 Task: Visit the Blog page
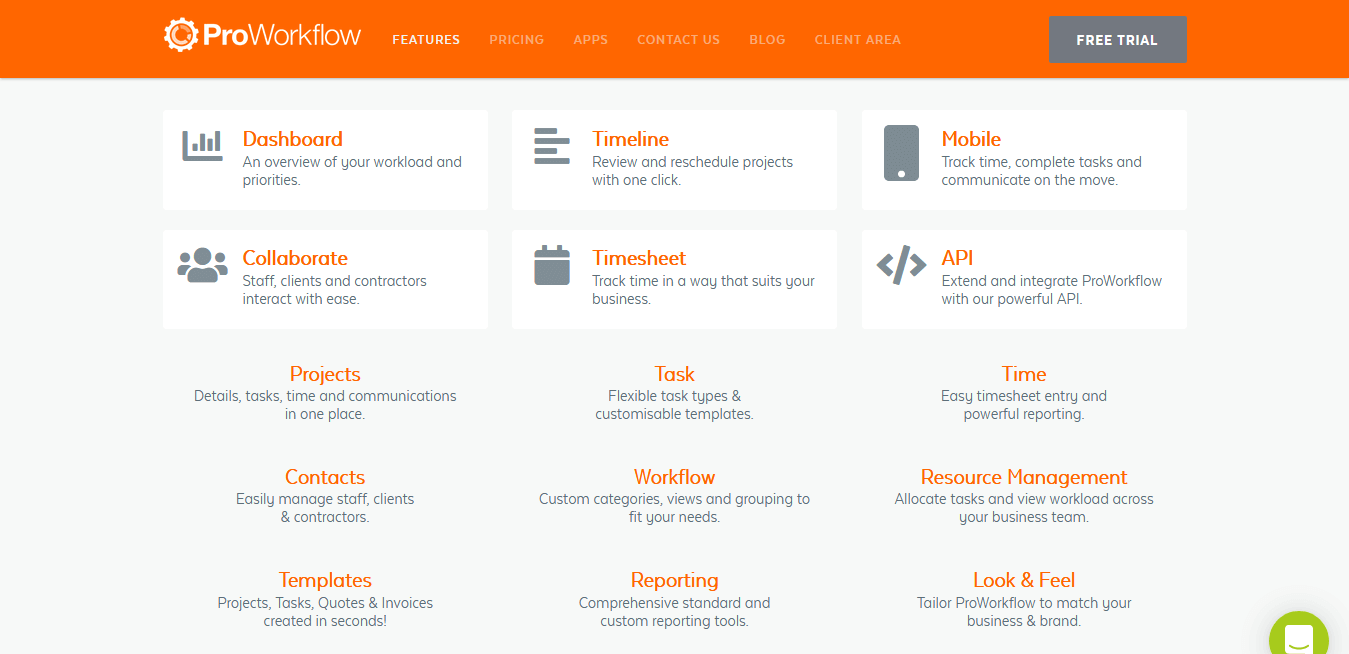767,40
